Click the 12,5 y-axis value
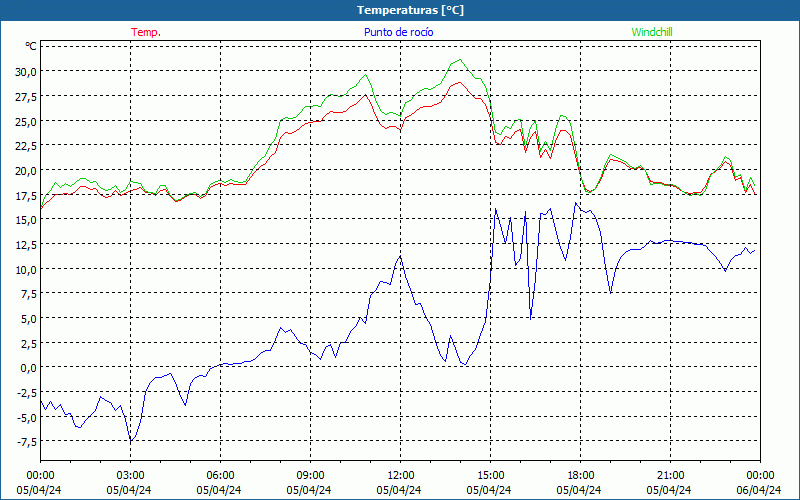This screenshot has width=800, height=500. pyautogui.click(x=26, y=244)
